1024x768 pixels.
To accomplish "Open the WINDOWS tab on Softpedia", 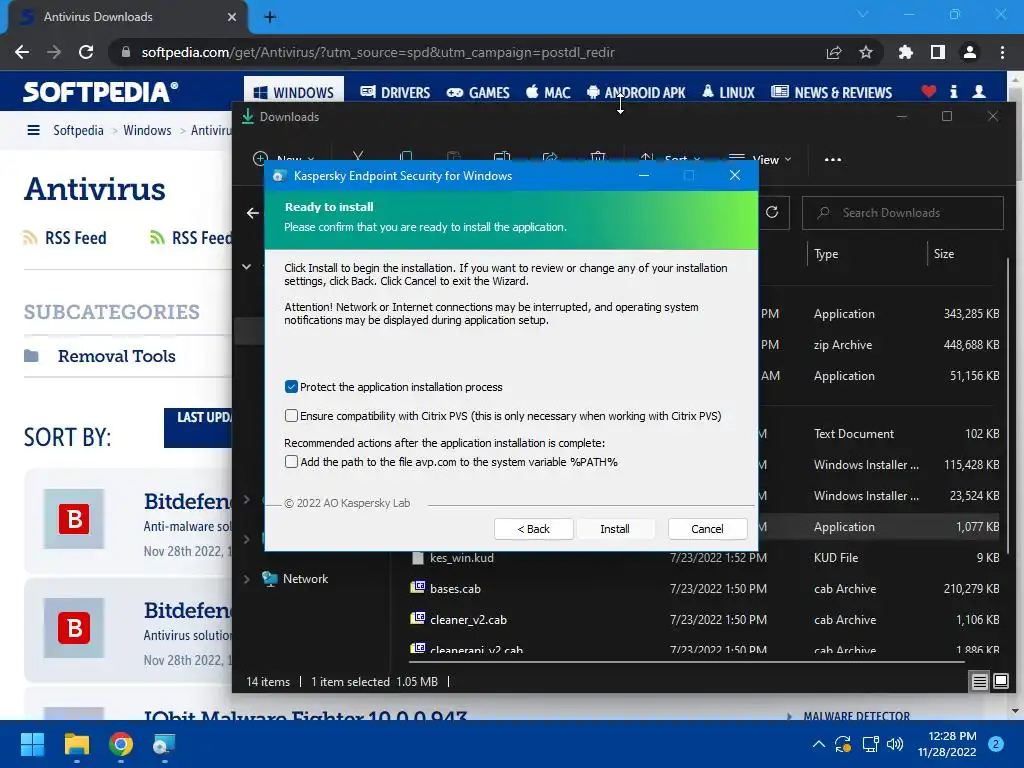I will coord(294,93).
